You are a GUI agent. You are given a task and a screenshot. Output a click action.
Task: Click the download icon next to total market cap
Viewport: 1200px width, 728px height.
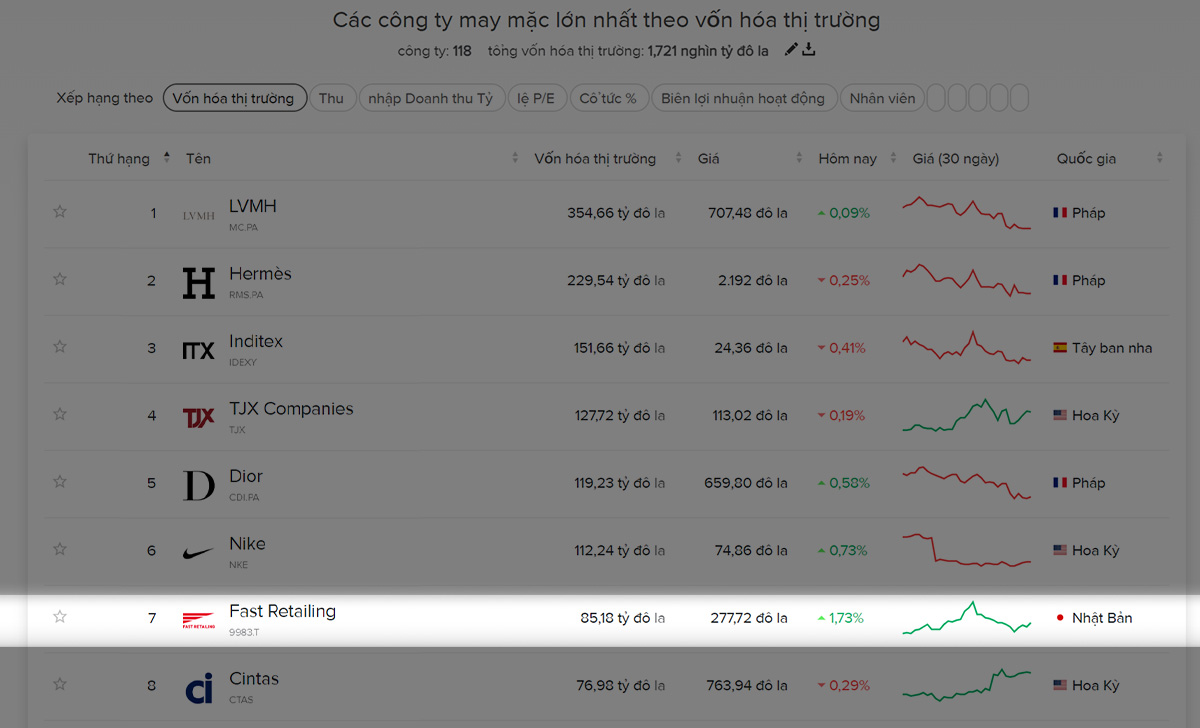point(809,50)
